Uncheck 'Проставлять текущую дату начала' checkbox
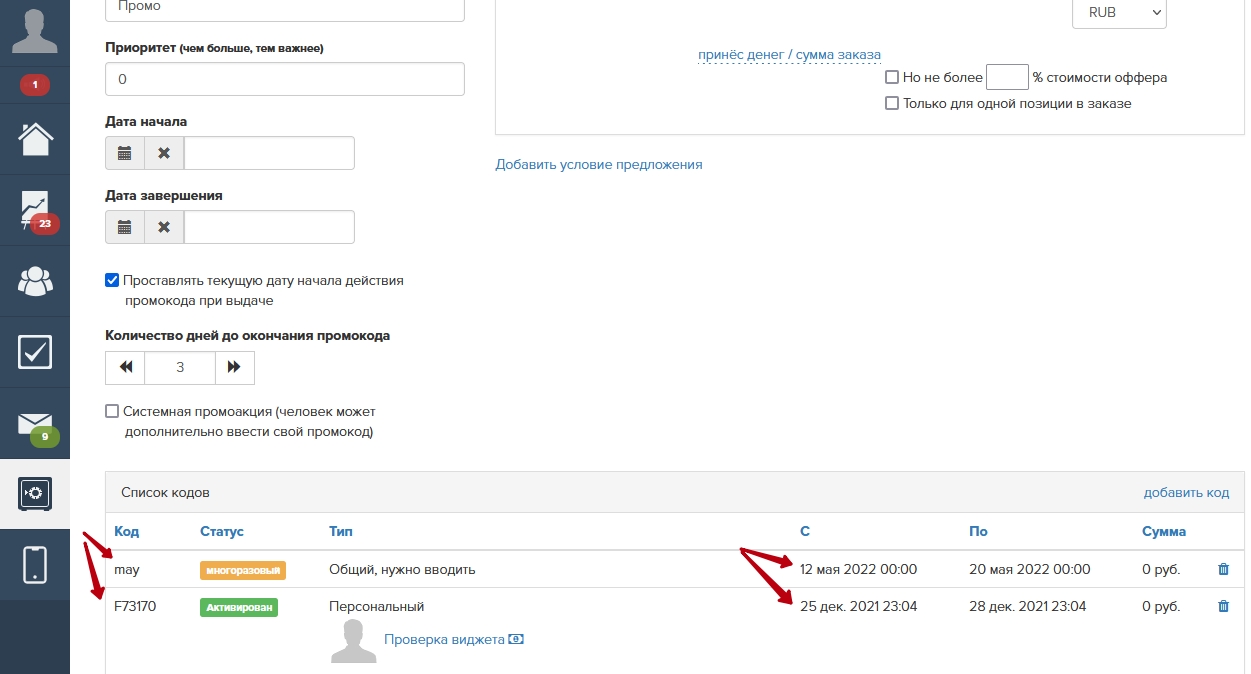This screenshot has width=1251, height=674. point(112,281)
